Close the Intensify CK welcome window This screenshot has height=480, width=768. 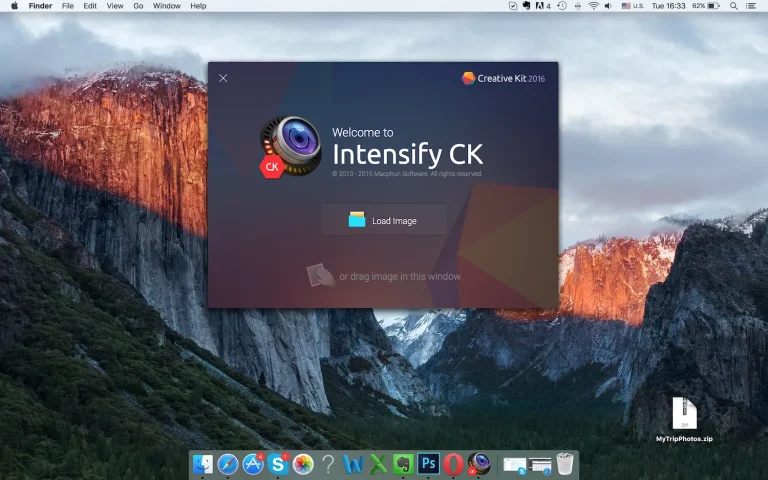[x=223, y=78]
